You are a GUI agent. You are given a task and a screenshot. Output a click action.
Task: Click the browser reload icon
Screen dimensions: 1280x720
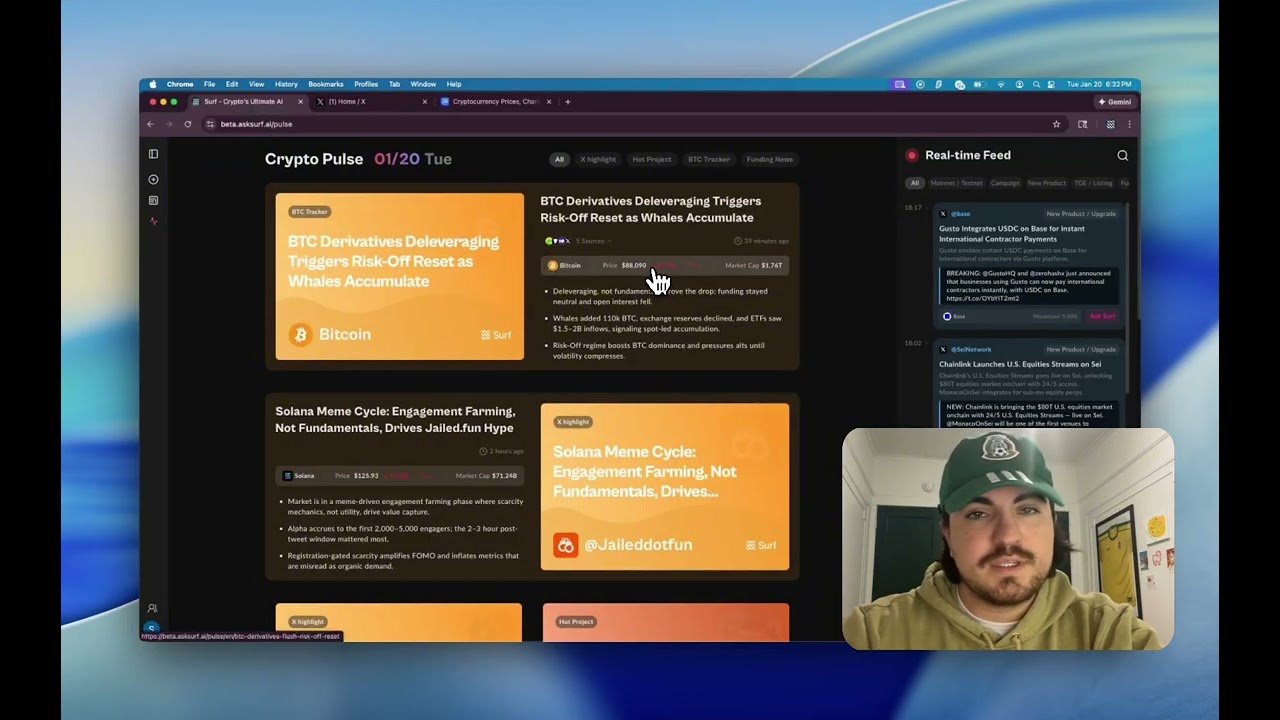coord(187,124)
